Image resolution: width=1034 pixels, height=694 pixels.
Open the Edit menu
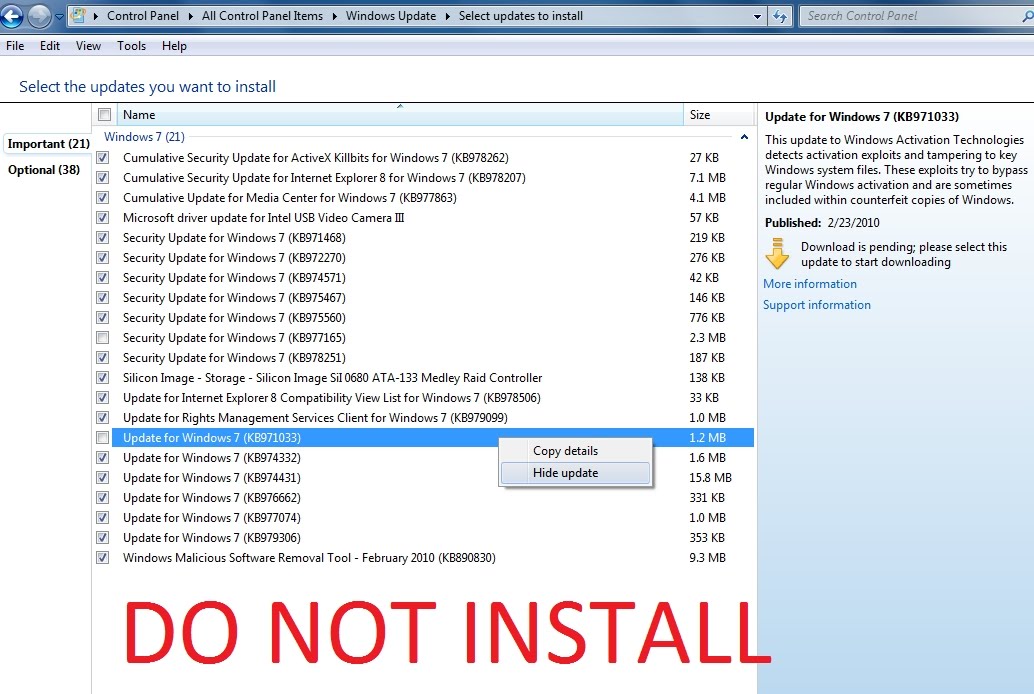click(49, 46)
